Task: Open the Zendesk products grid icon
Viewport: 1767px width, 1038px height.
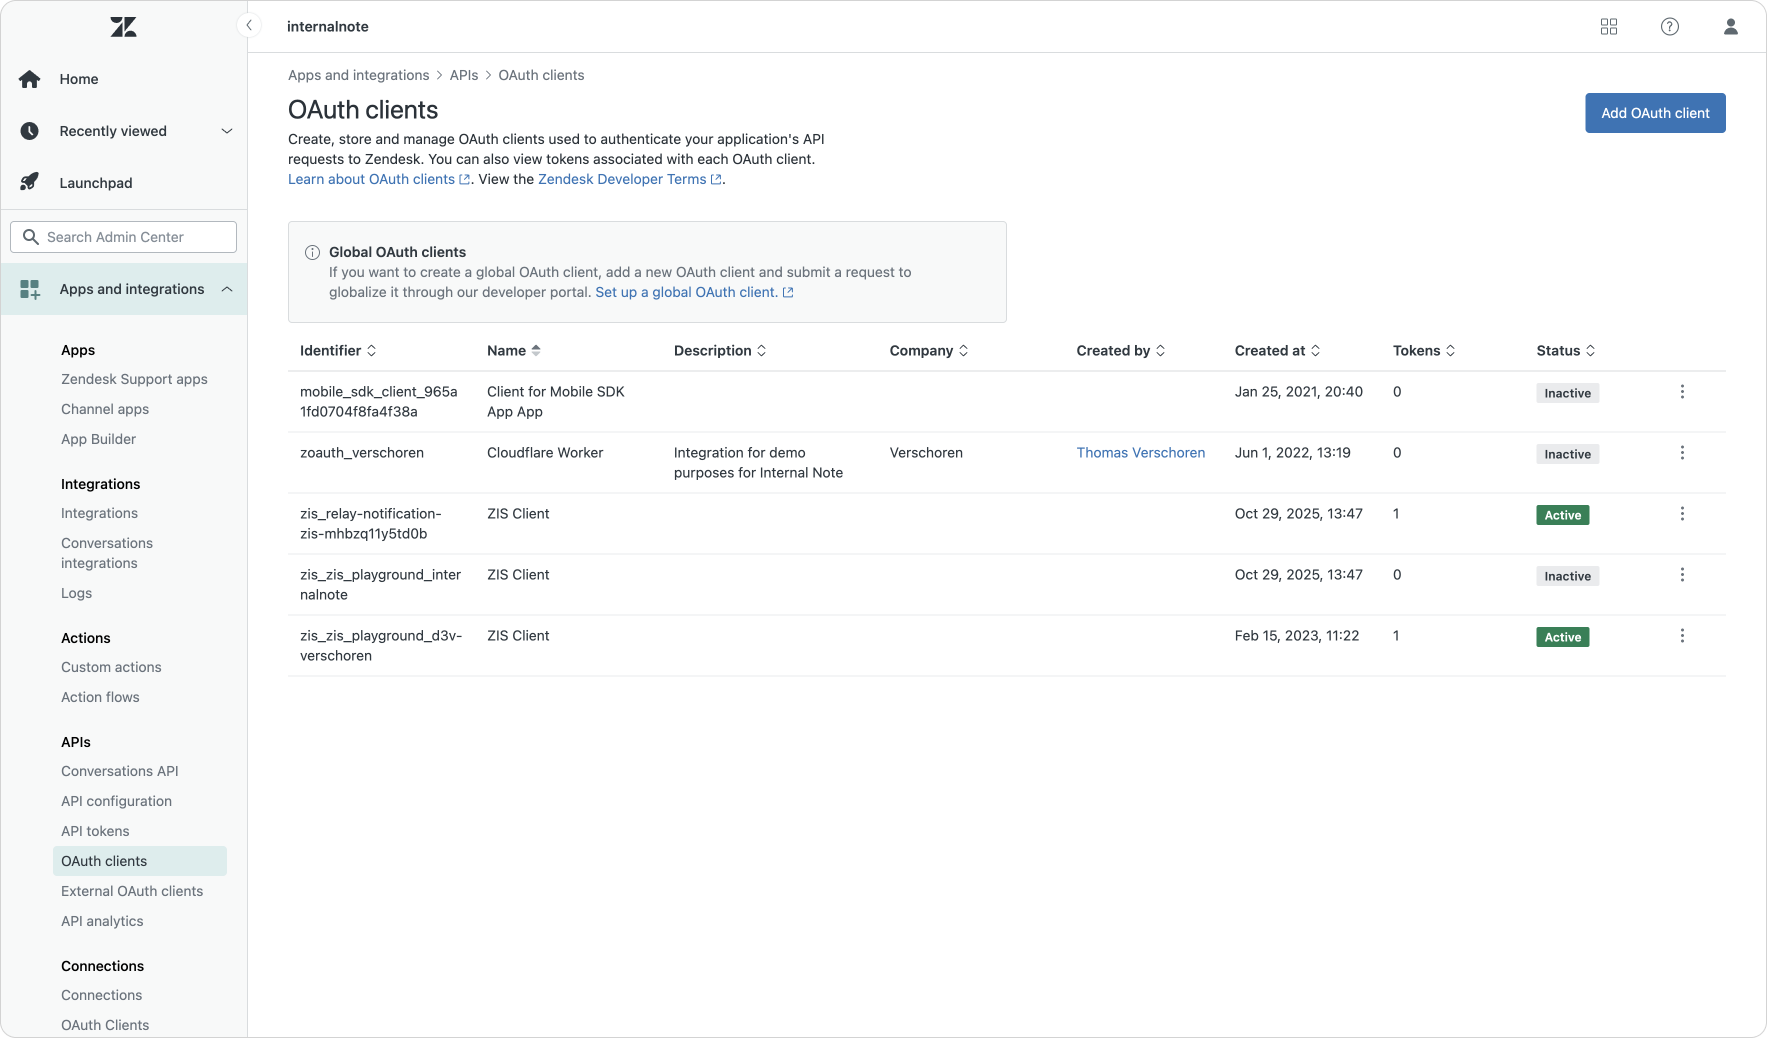Action: tap(1609, 27)
